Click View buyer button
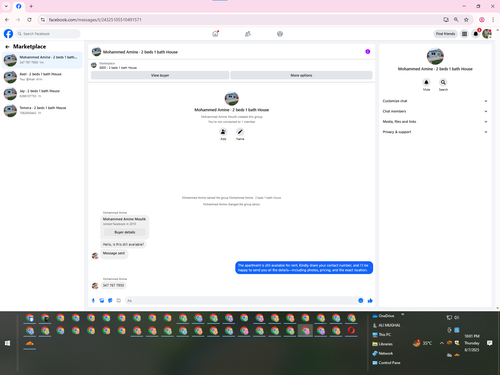The width and height of the screenshot is (500, 375). pyautogui.click(x=160, y=75)
